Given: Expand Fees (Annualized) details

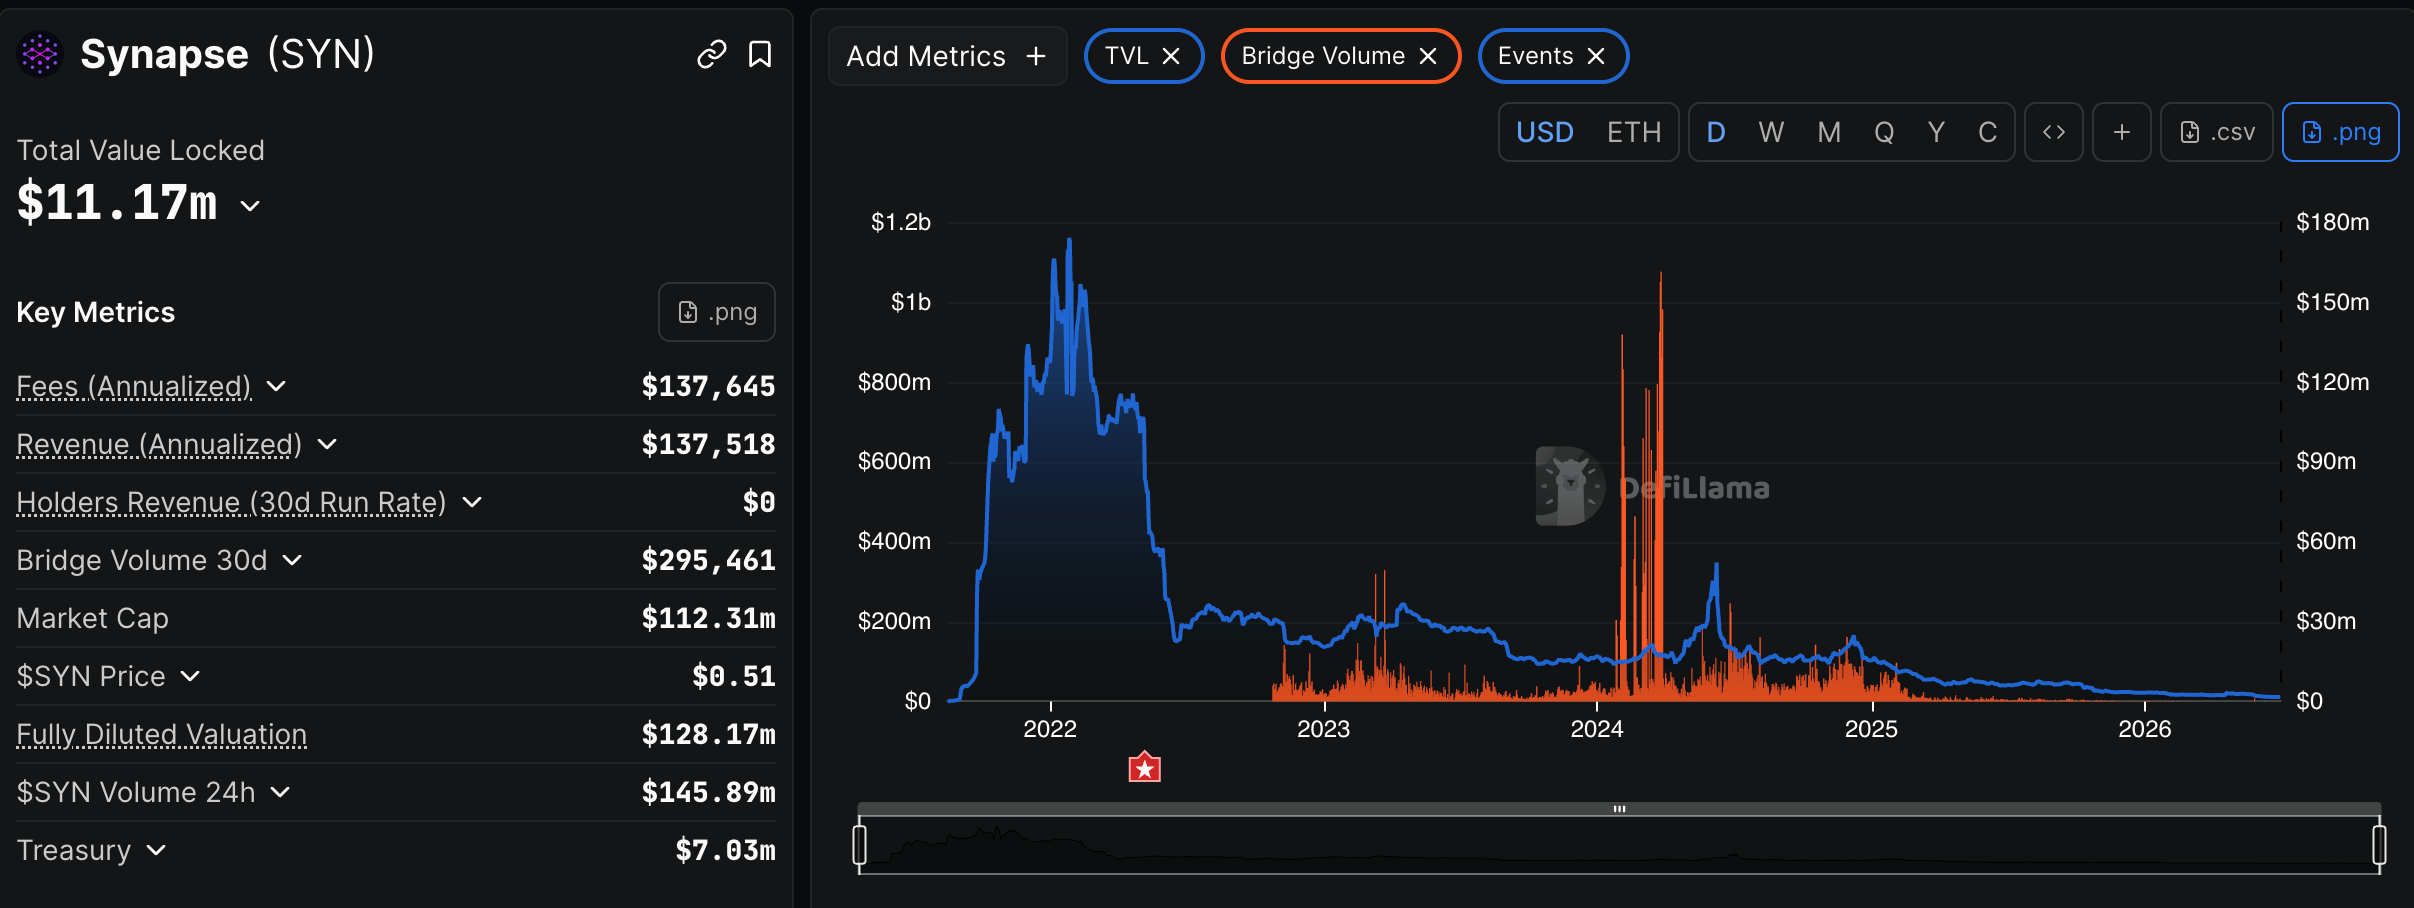Looking at the screenshot, I should (x=276, y=386).
